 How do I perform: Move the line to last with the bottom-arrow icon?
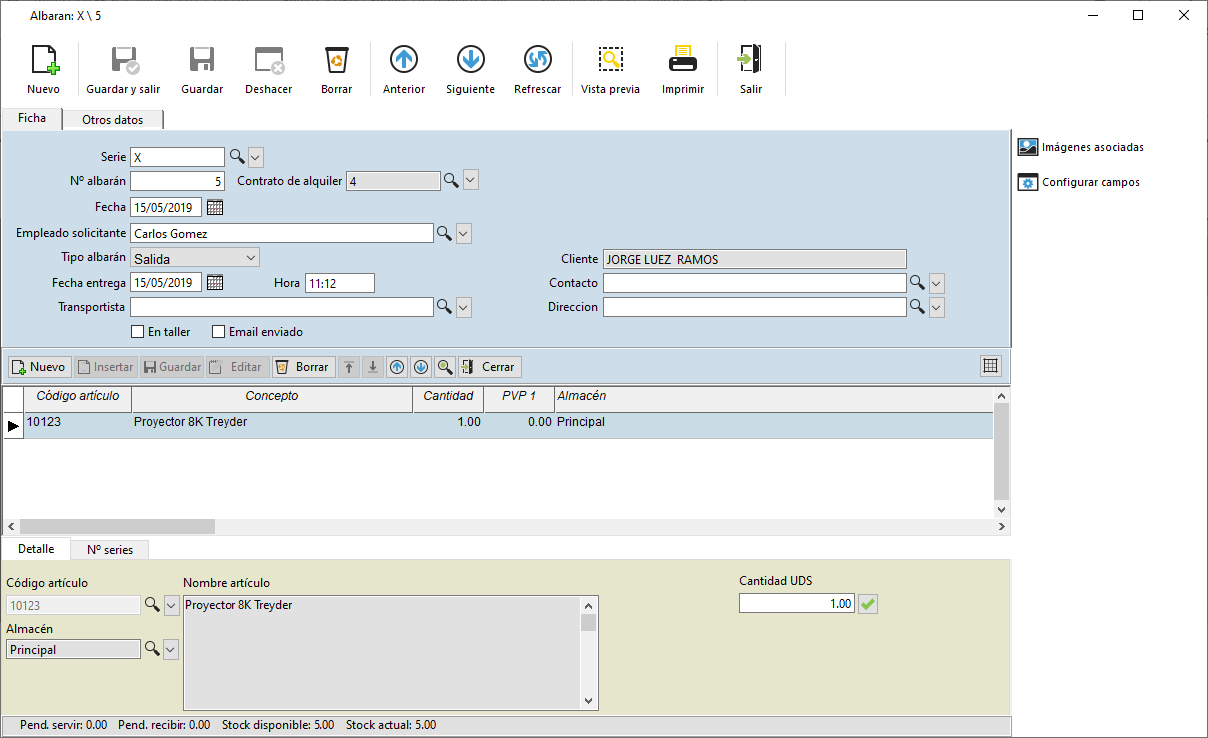(x=373, y=367)
